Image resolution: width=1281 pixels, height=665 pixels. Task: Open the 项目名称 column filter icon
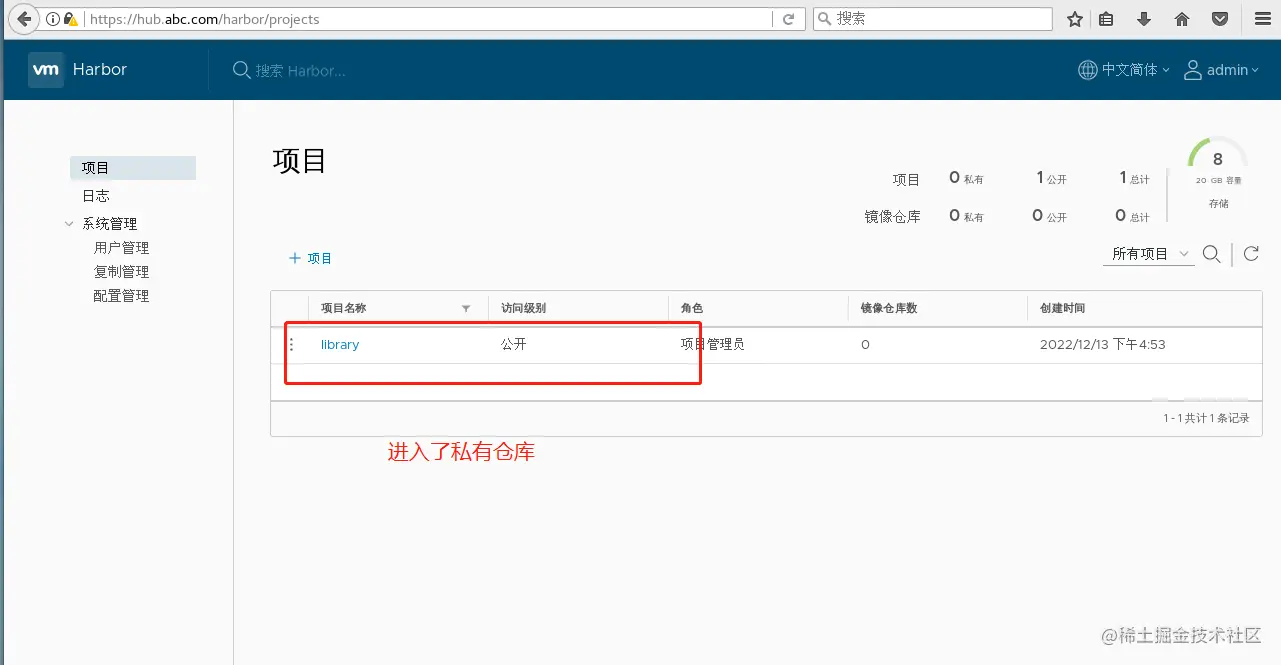point(466,308)
